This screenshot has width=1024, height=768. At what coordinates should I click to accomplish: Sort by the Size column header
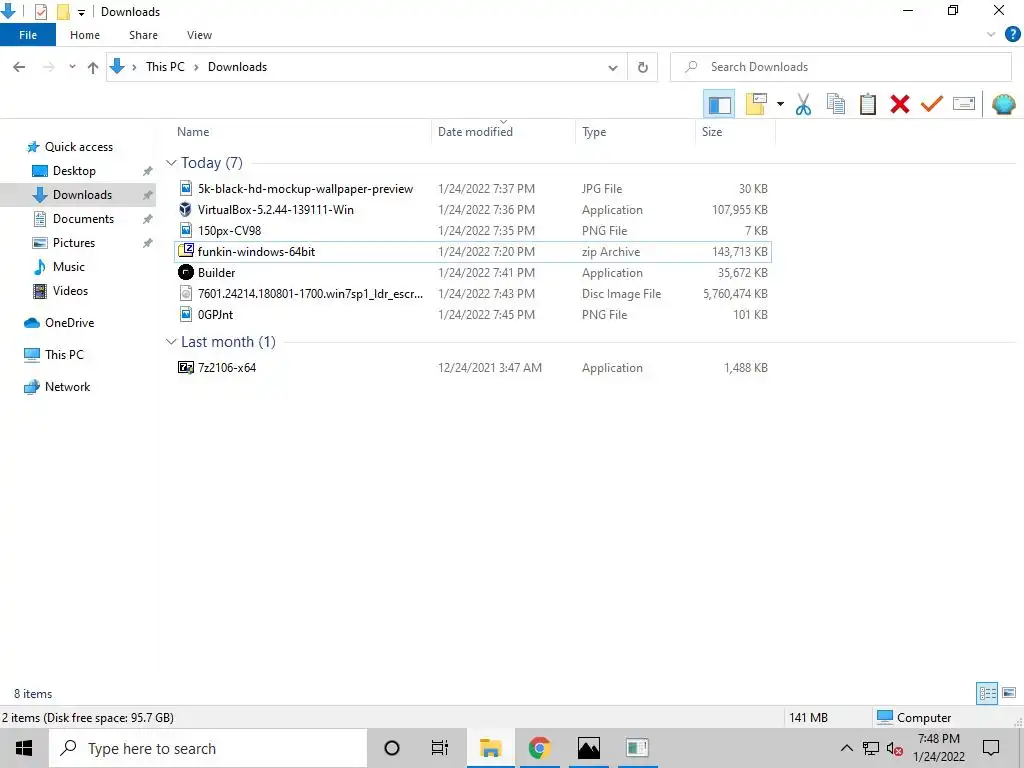click(x=735, y=131)
